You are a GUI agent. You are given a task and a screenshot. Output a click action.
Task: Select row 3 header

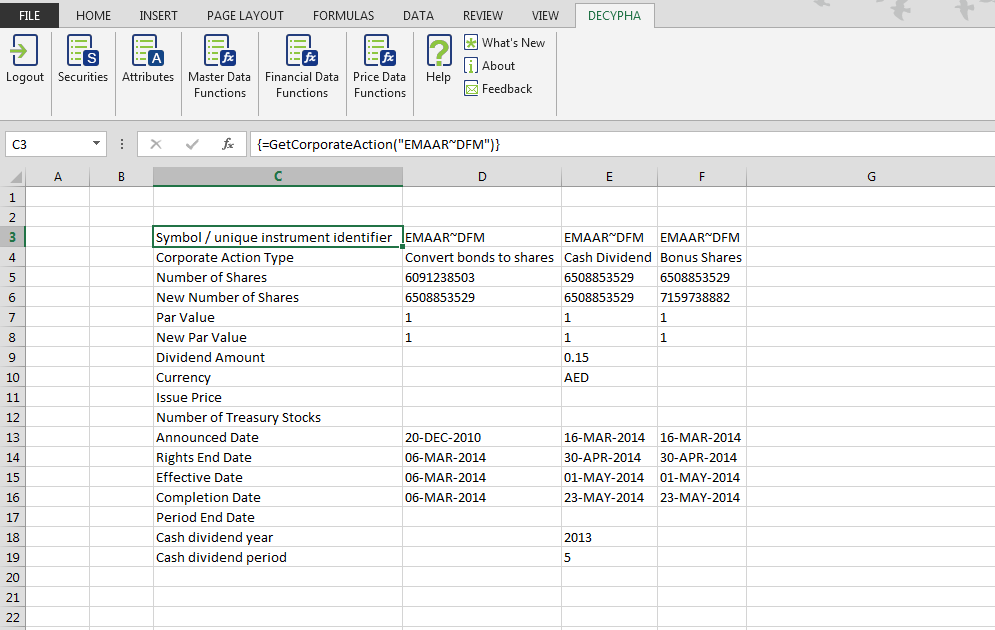pyautogui.click(x=13, y=237)
